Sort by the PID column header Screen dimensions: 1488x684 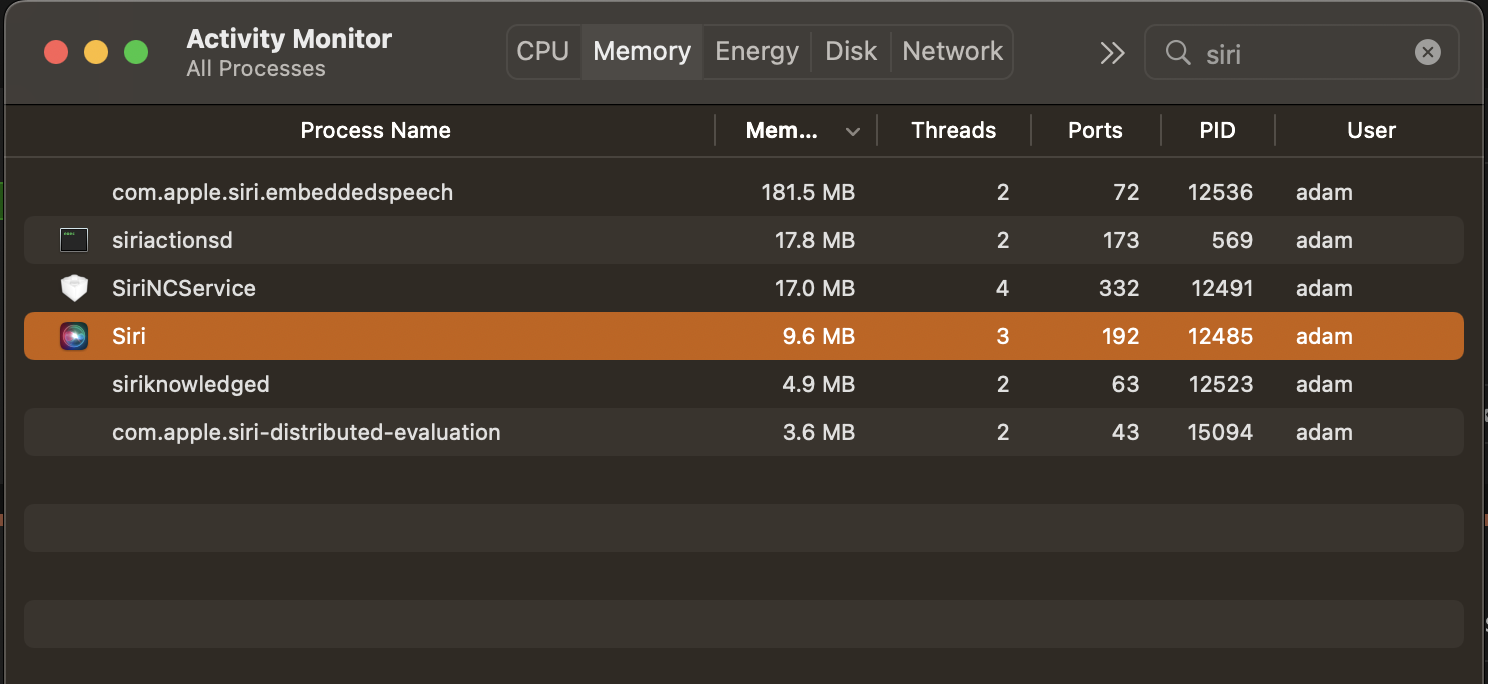1217,130
